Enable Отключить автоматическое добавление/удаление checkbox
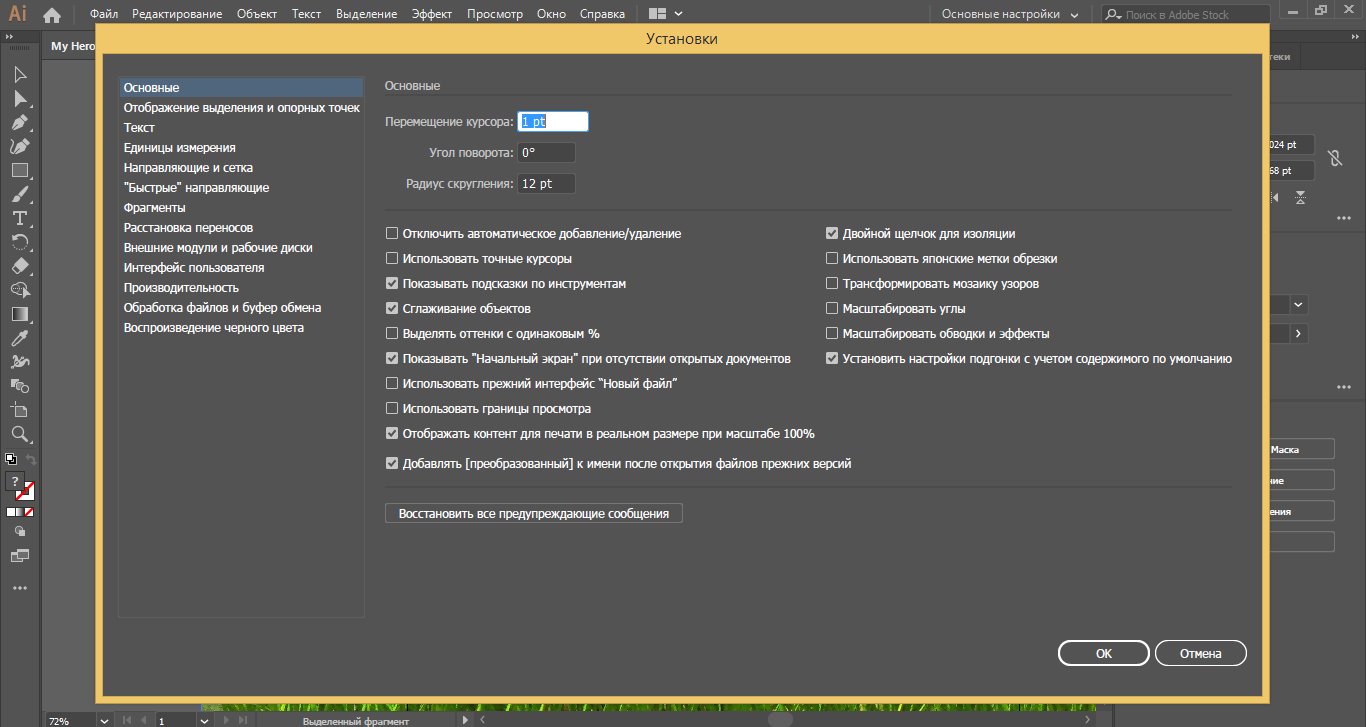 (x=392, y=233)
